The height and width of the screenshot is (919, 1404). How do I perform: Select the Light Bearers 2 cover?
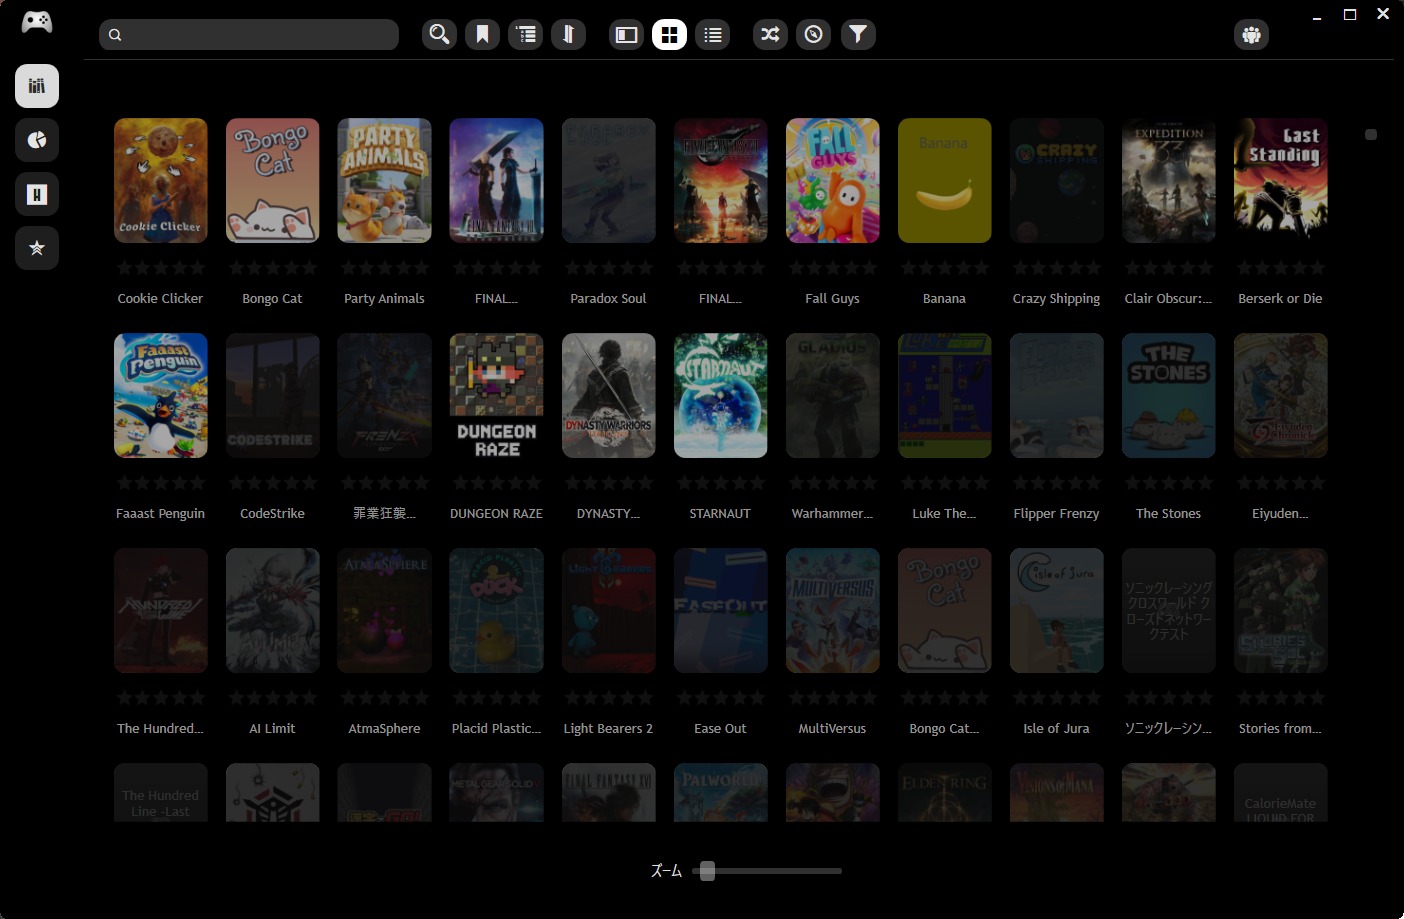608,611
